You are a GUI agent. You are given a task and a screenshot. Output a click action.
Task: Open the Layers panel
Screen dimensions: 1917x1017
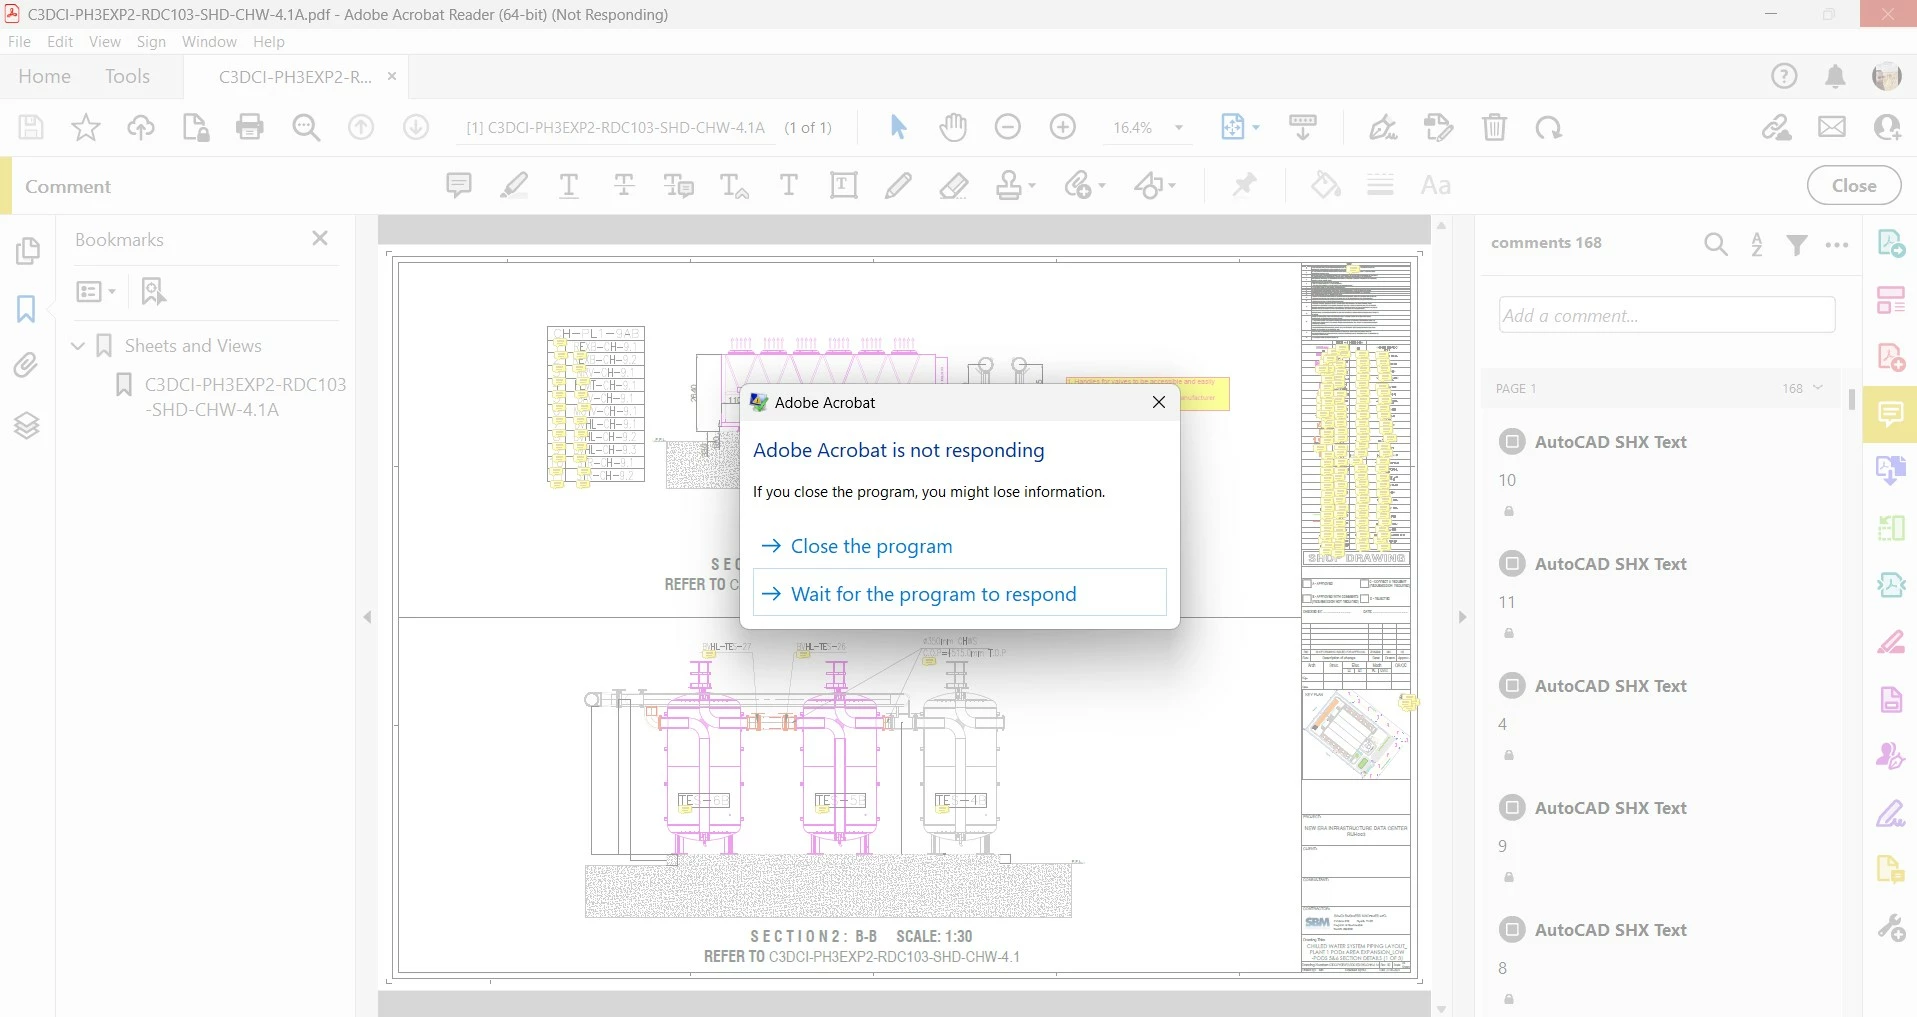27,425
